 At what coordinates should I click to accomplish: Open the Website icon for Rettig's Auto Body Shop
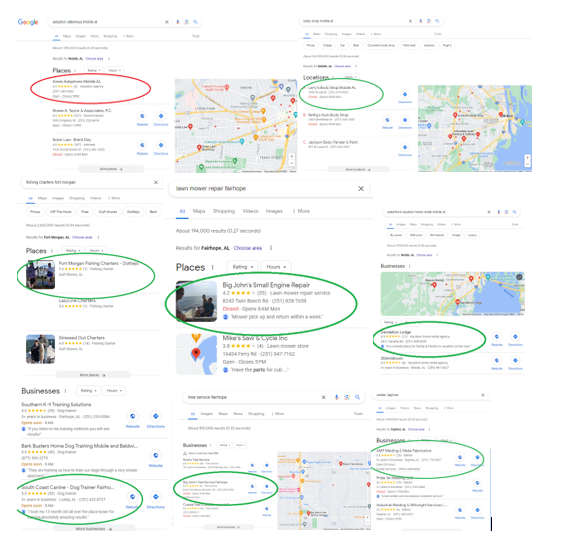[x=387, y=120]
